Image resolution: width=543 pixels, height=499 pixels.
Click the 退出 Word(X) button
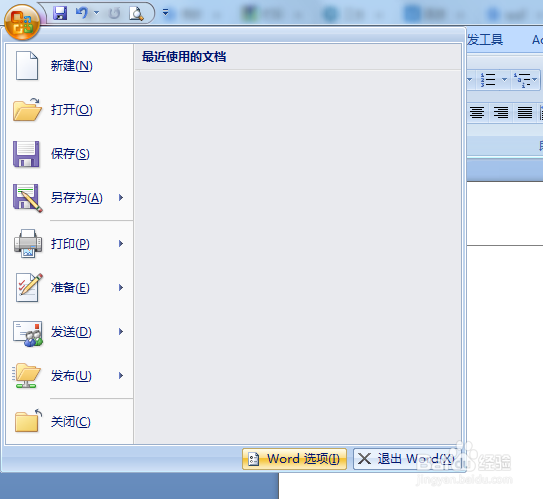click(407, 459)
